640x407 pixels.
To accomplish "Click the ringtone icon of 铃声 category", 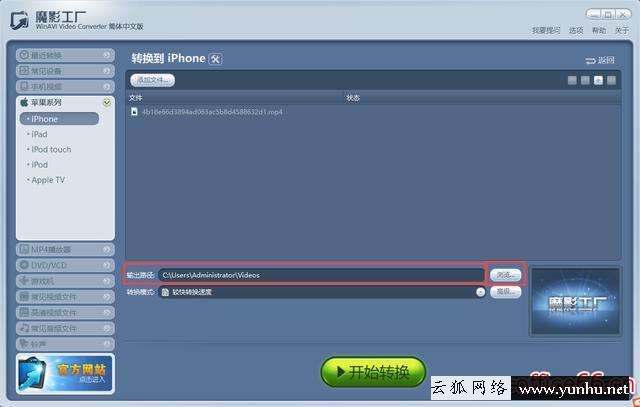I will [x=24, y=344].
